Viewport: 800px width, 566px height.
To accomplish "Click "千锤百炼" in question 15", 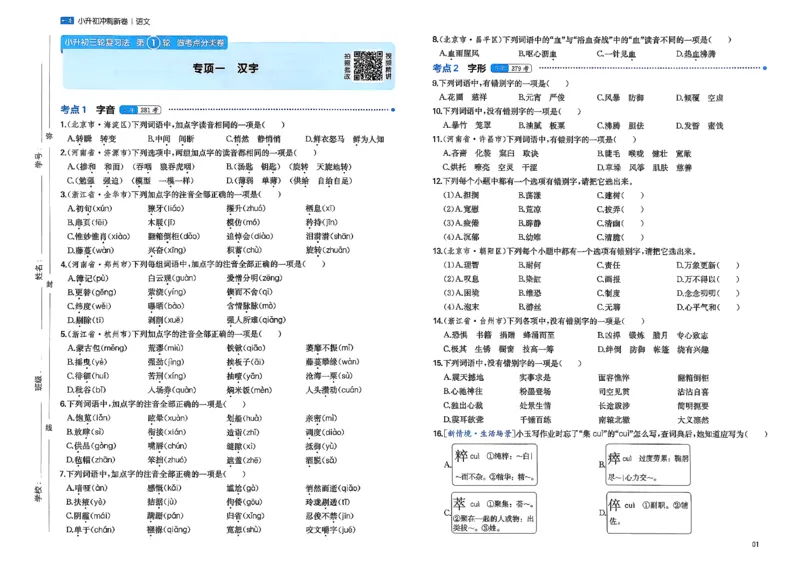I will 535,420.
